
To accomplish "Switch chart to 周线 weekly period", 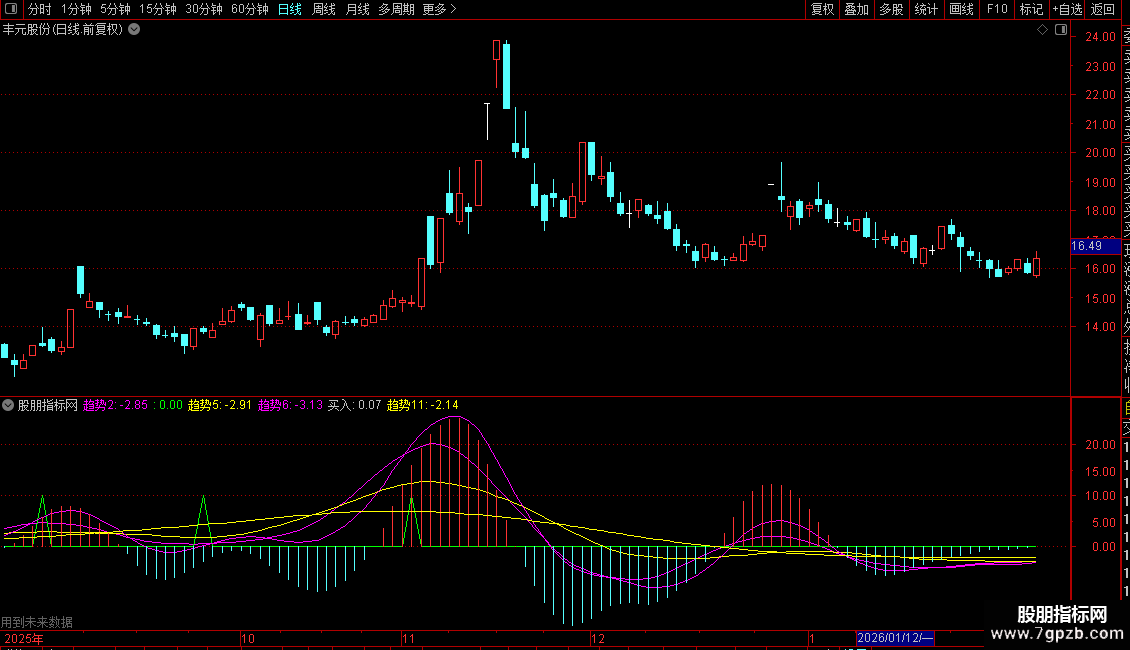I will tap(323, 10).
